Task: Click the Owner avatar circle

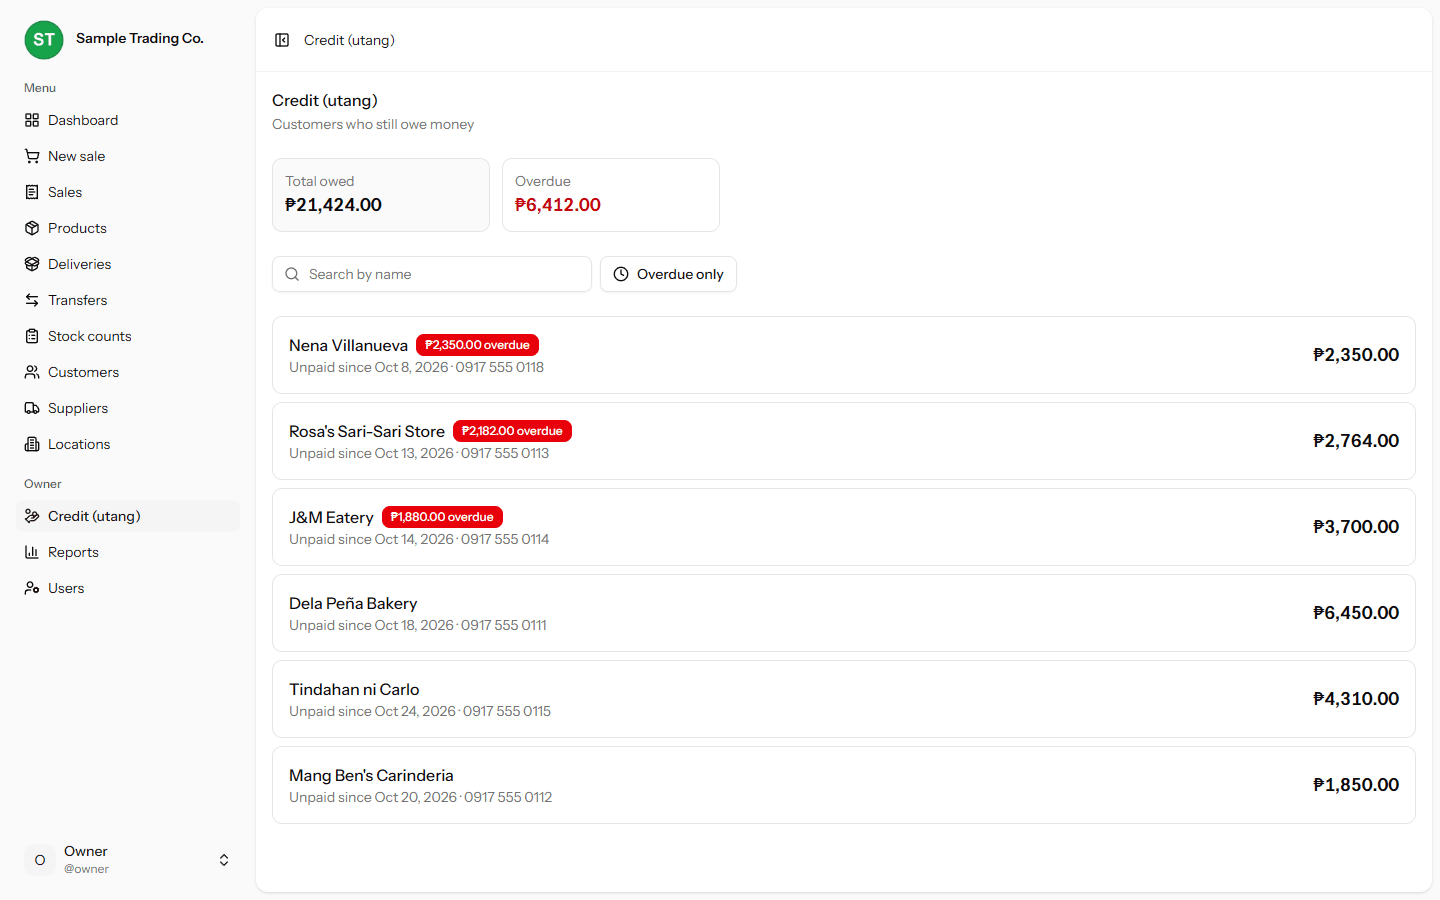Action: coord(40,860)
